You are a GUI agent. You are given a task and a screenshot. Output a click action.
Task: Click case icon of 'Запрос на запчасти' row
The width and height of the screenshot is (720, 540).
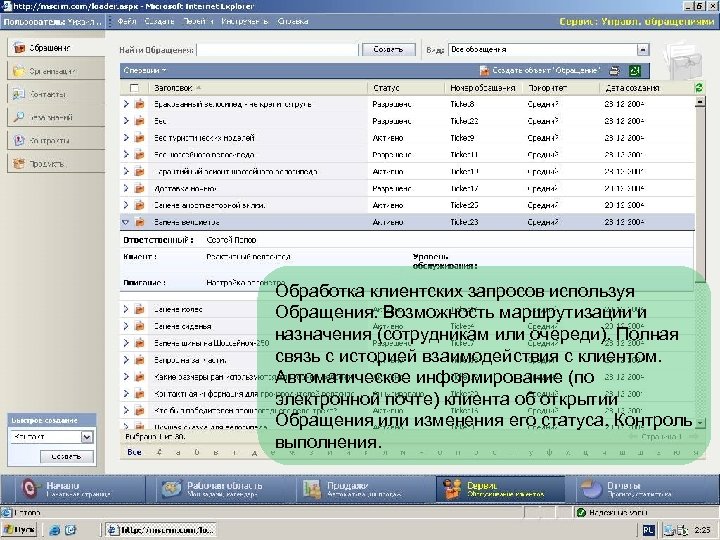[140, 360]
